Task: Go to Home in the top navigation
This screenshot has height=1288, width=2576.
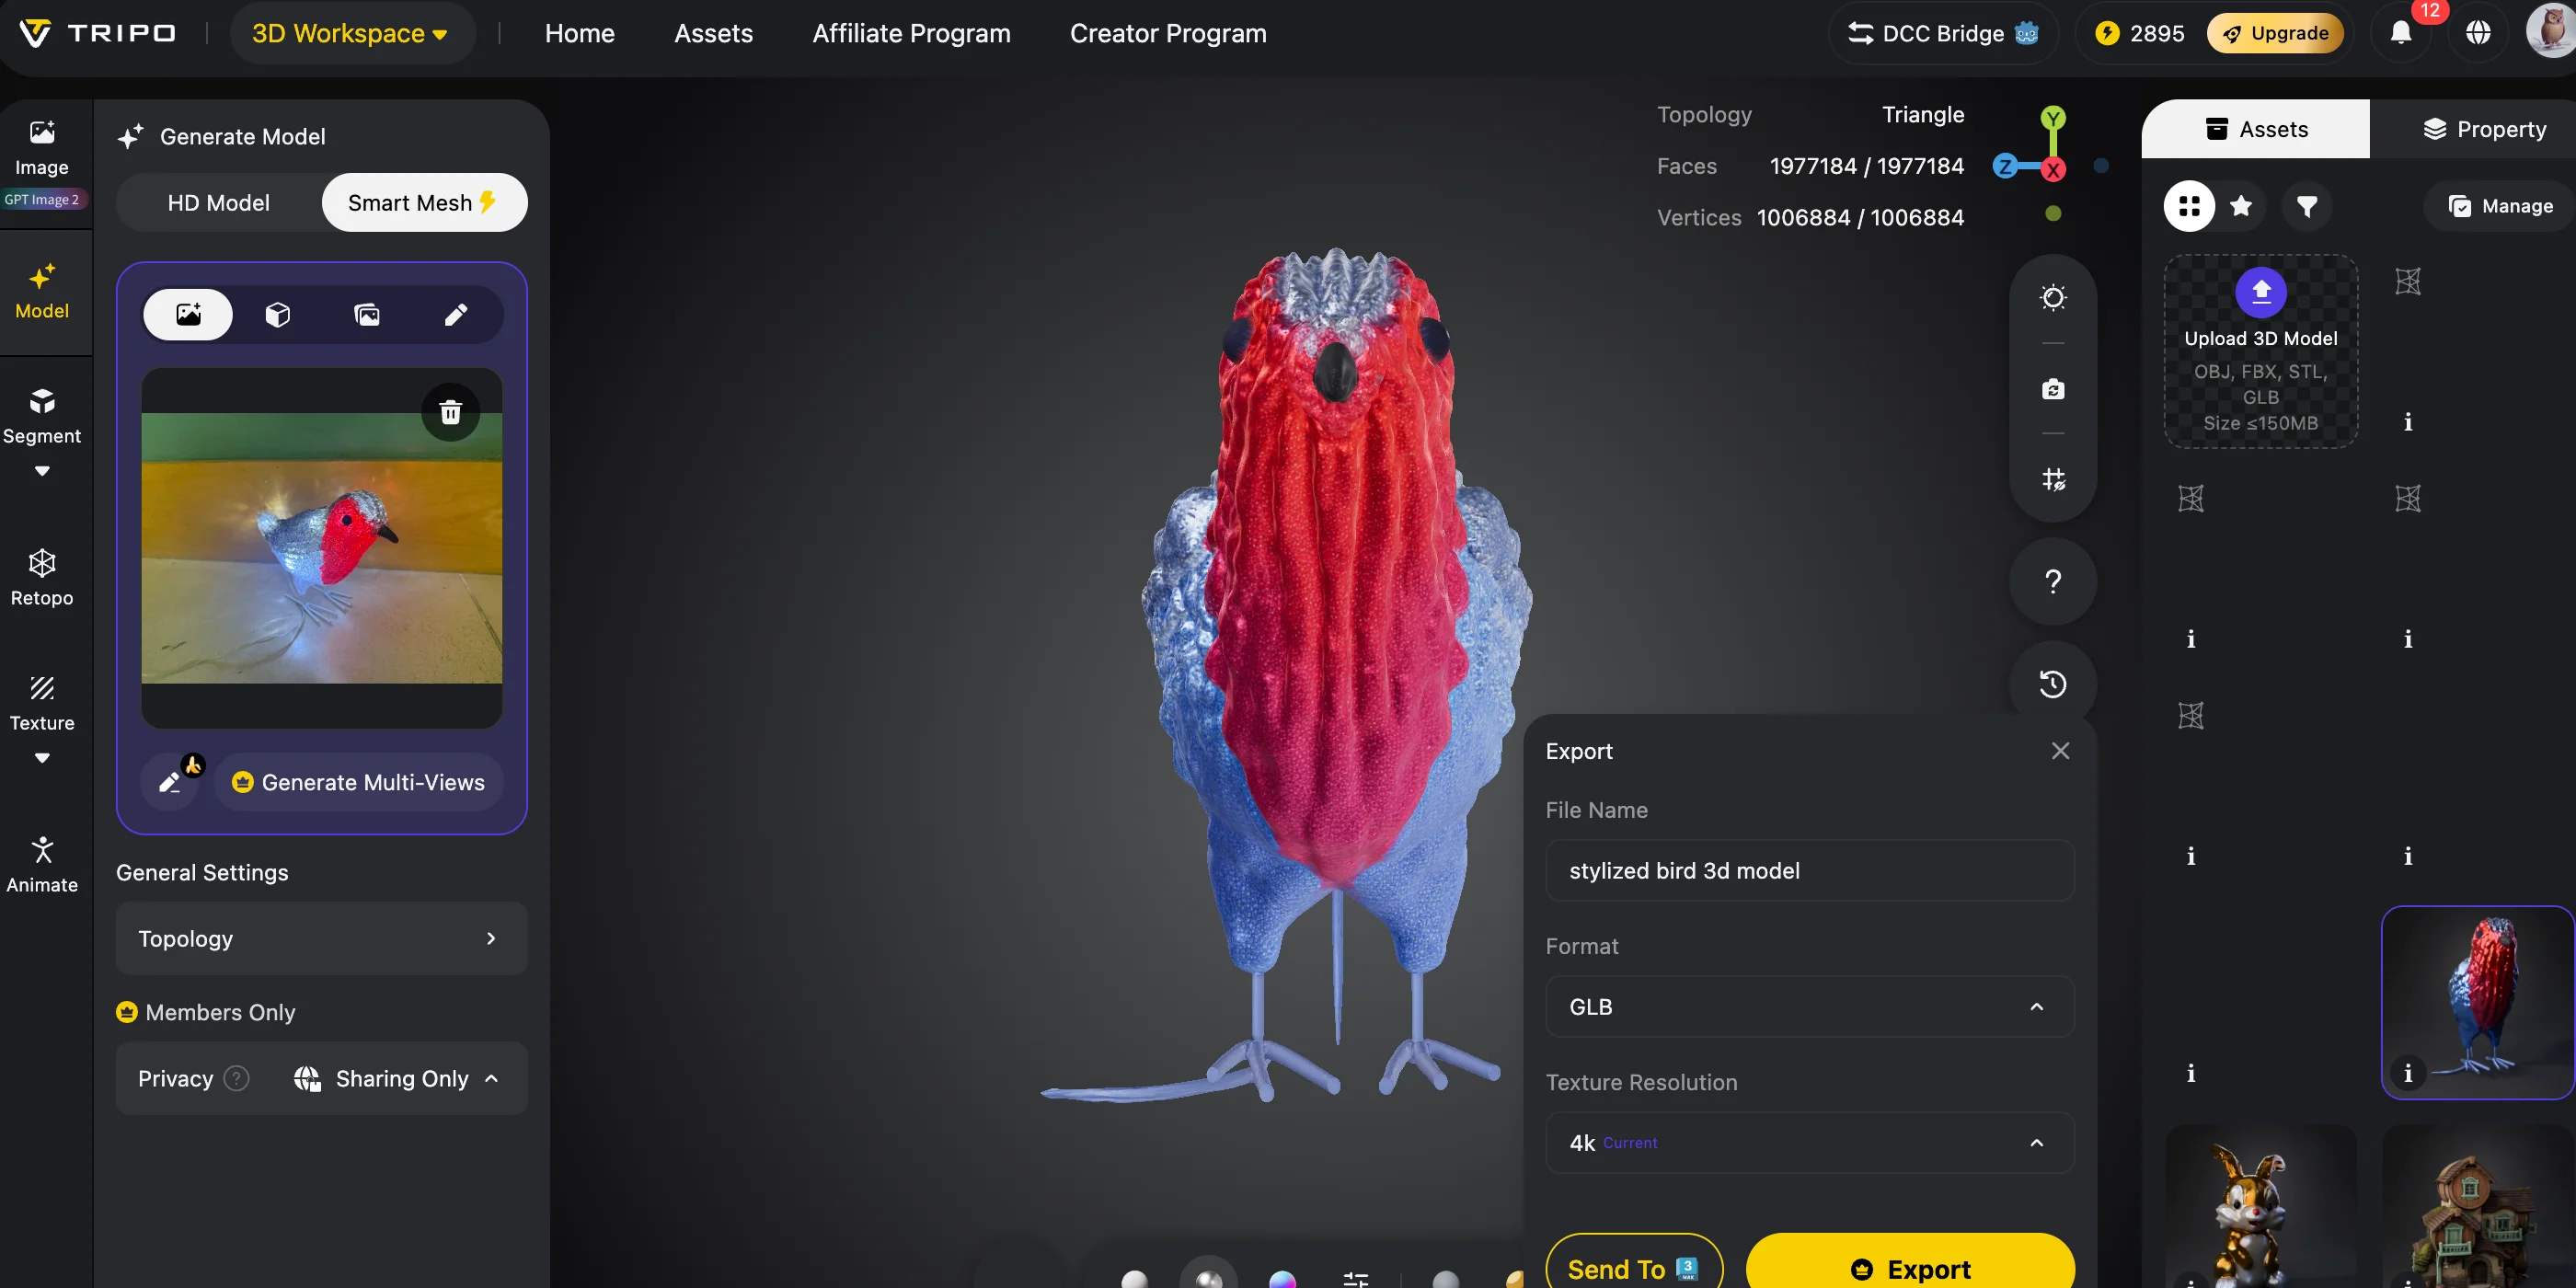Action: [x=579, y=33]
